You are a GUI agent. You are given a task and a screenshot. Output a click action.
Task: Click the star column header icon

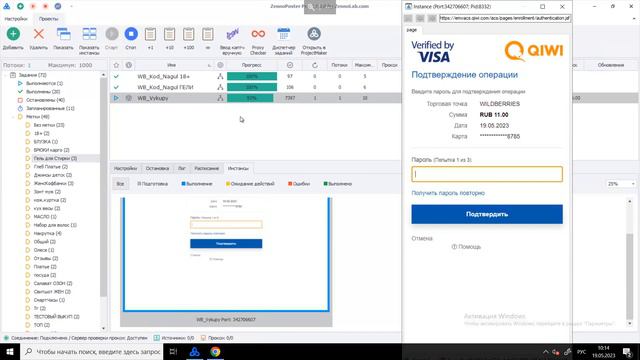(116, 65)
